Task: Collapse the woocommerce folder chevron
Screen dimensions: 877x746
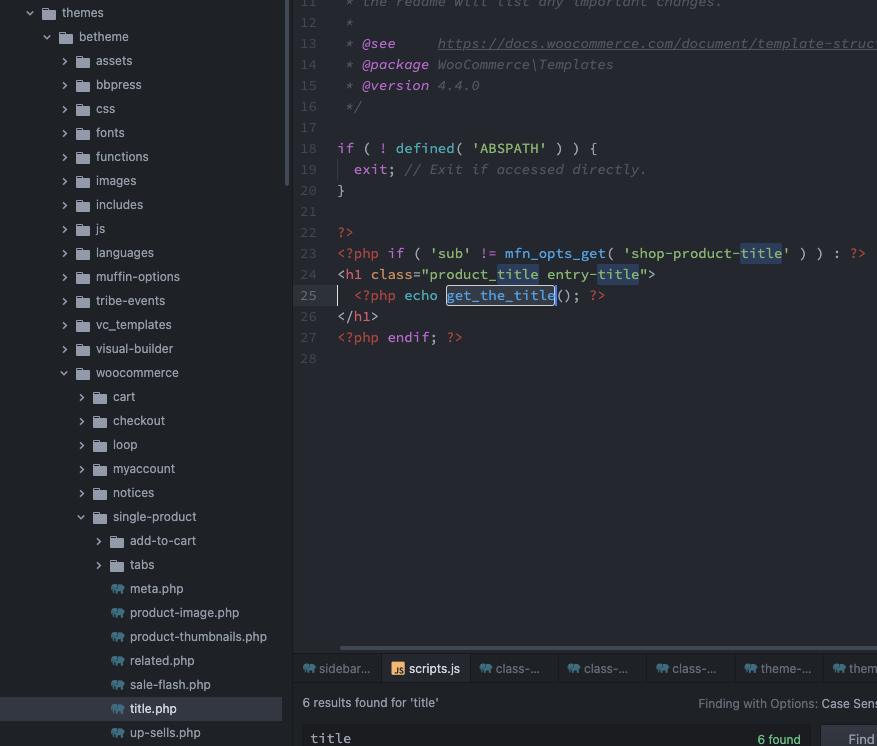Action: pyautogui.click(x=64, y=373)
